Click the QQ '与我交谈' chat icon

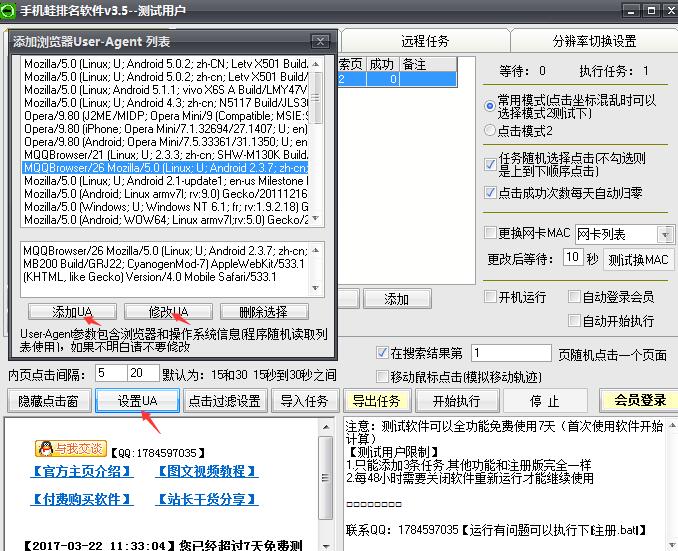[70, 447]
